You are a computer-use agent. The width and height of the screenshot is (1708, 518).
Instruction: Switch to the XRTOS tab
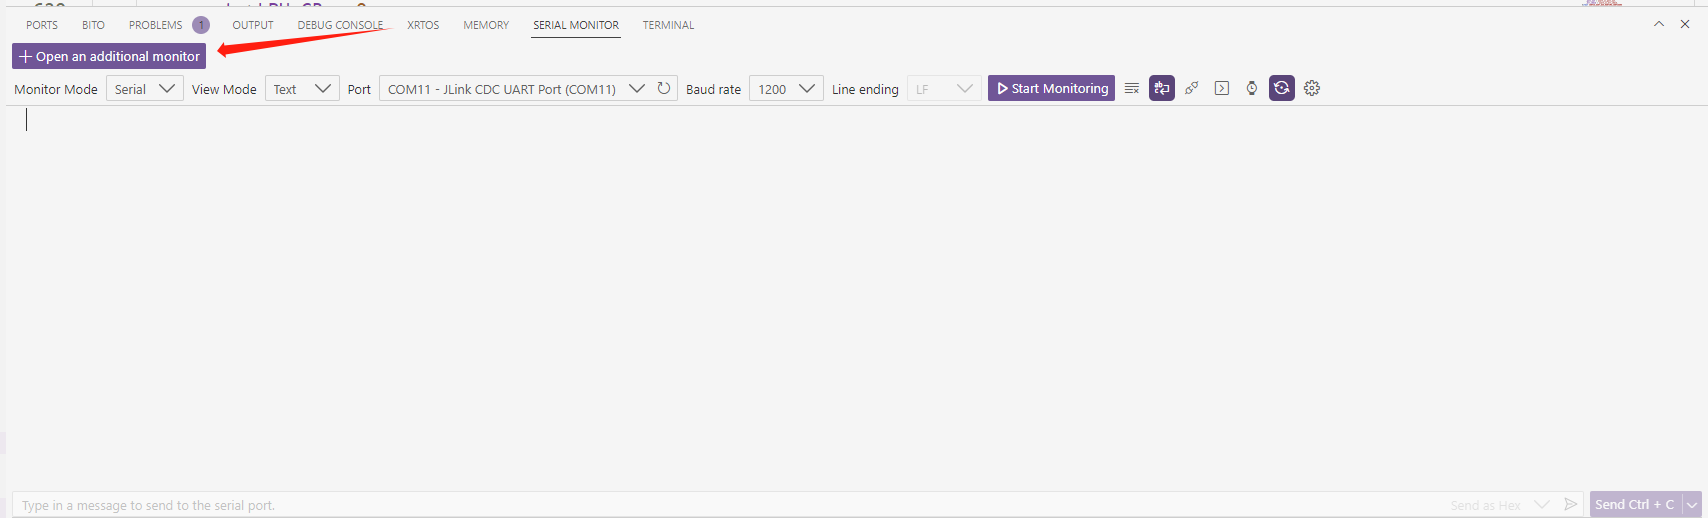tap(423, 25)
